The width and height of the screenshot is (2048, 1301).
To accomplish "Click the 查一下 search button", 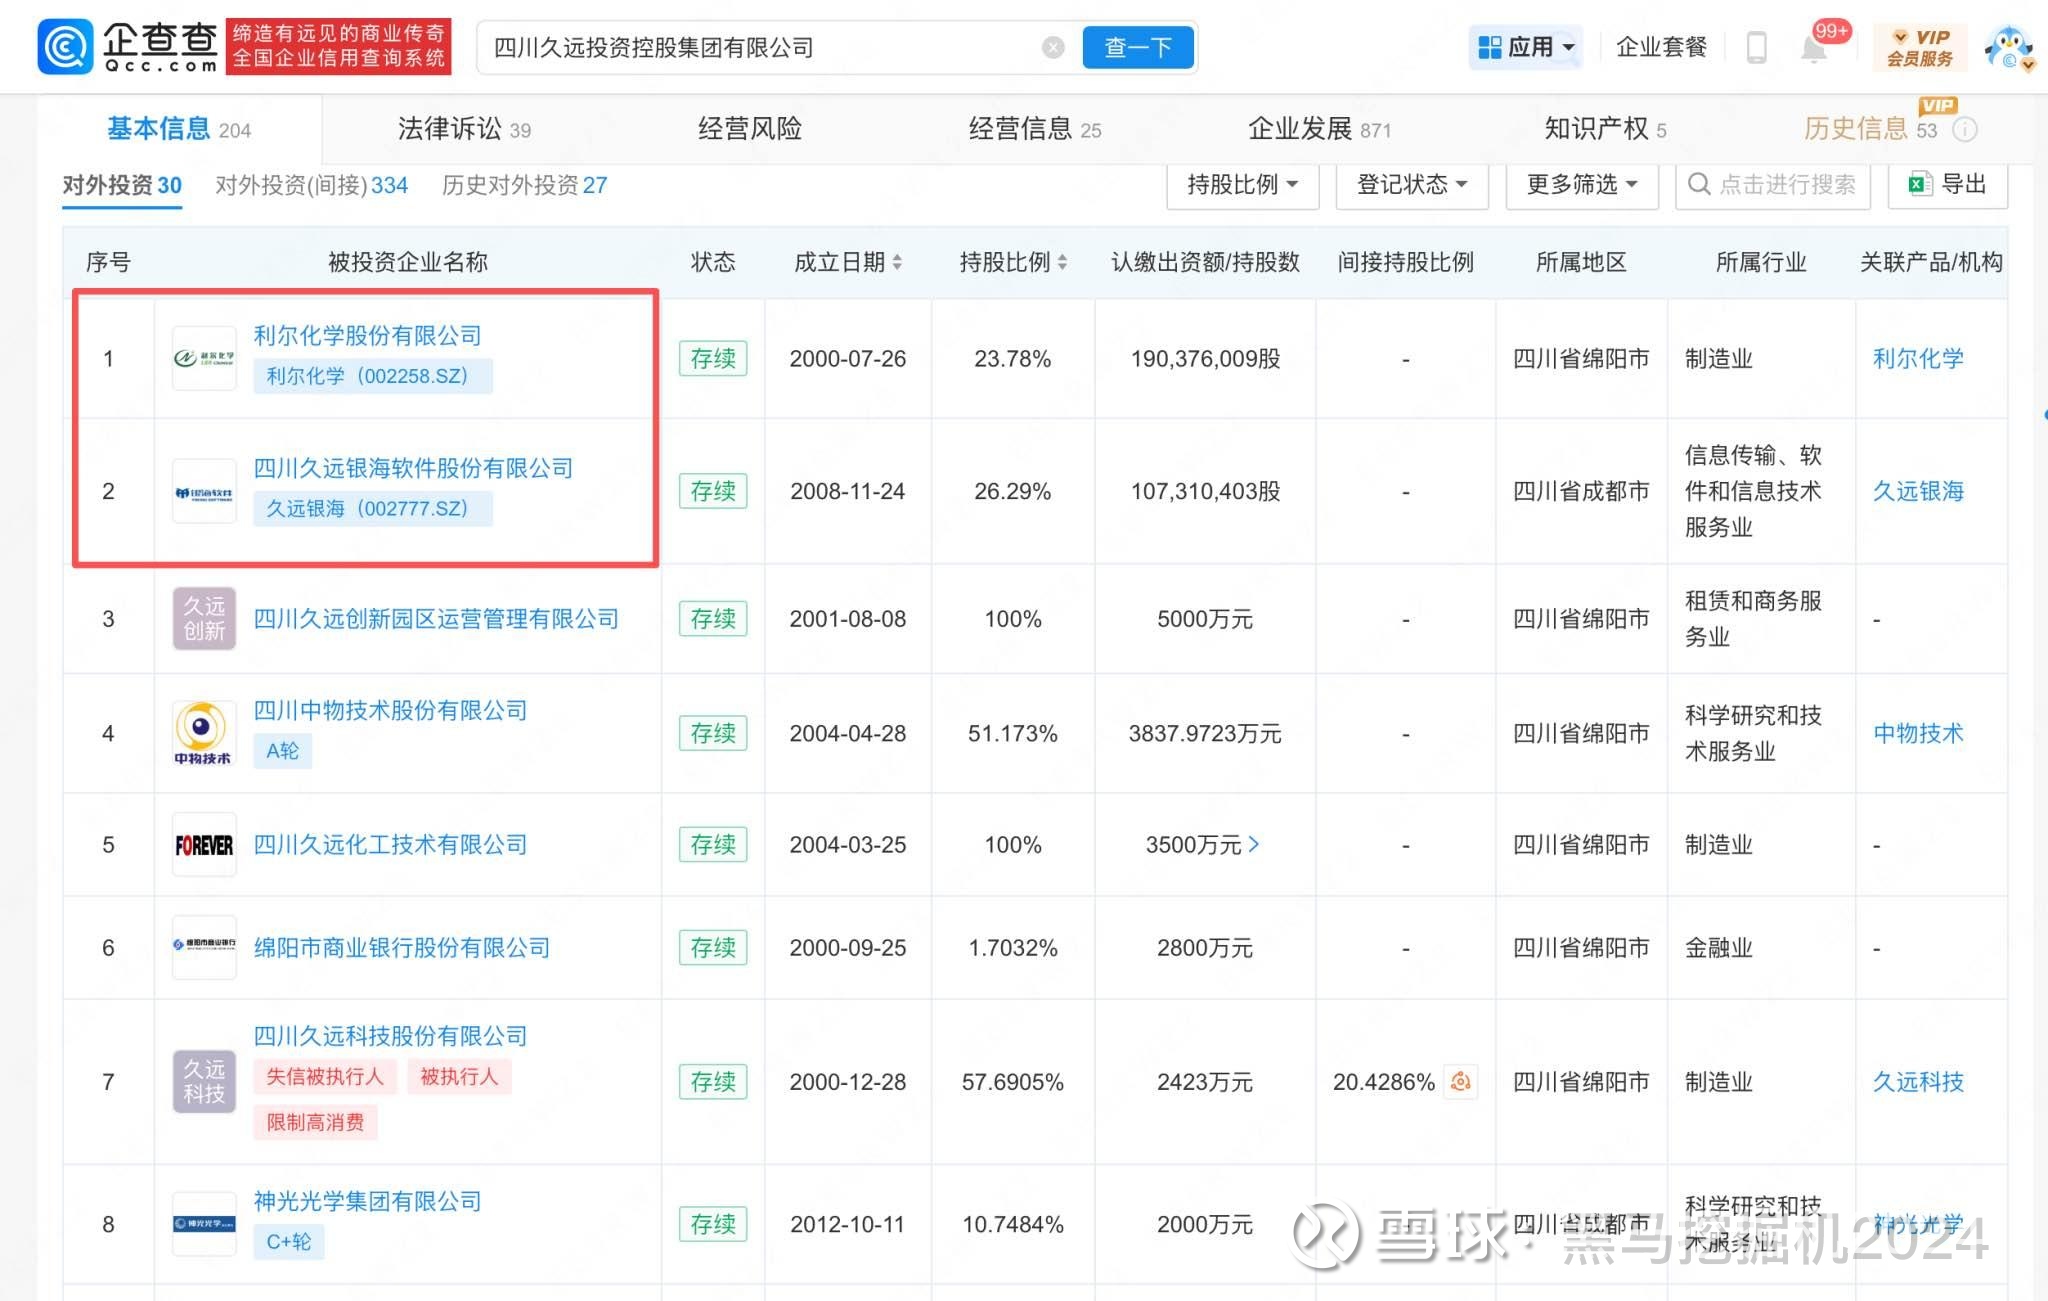I will 1137,47.
